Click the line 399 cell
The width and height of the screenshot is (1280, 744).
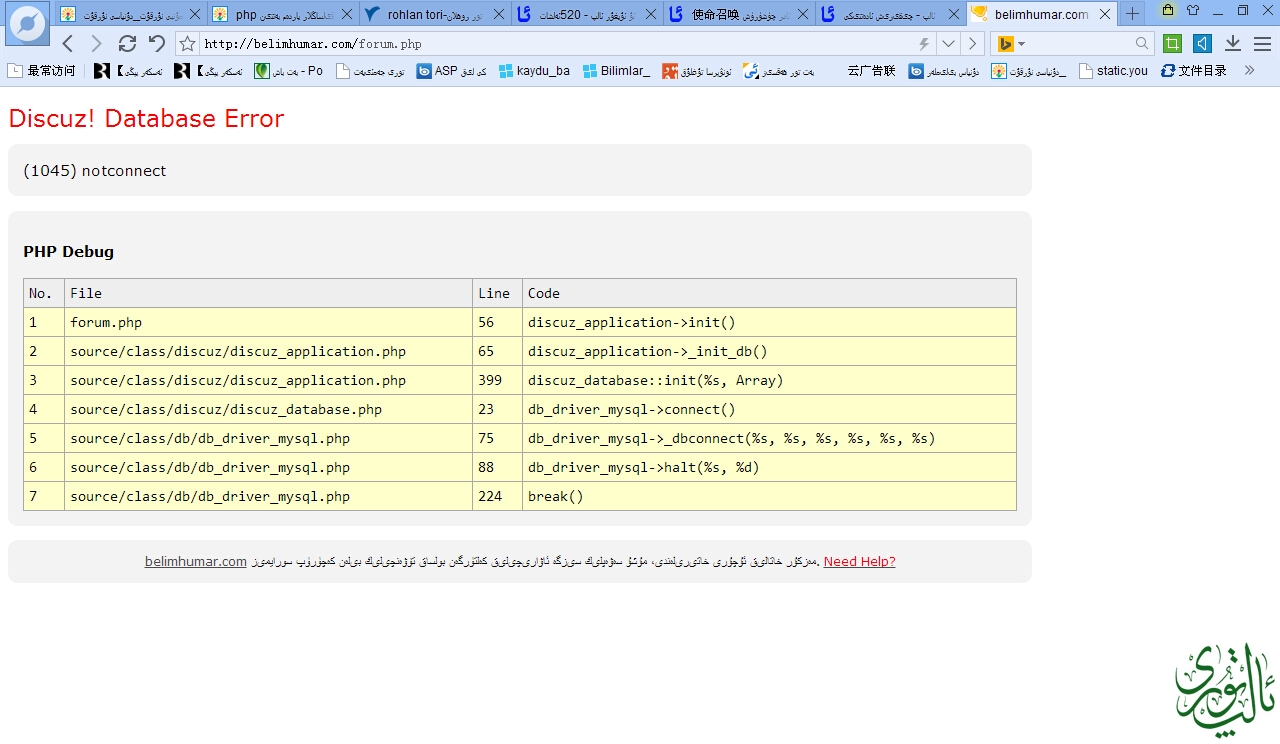(497, 380)
